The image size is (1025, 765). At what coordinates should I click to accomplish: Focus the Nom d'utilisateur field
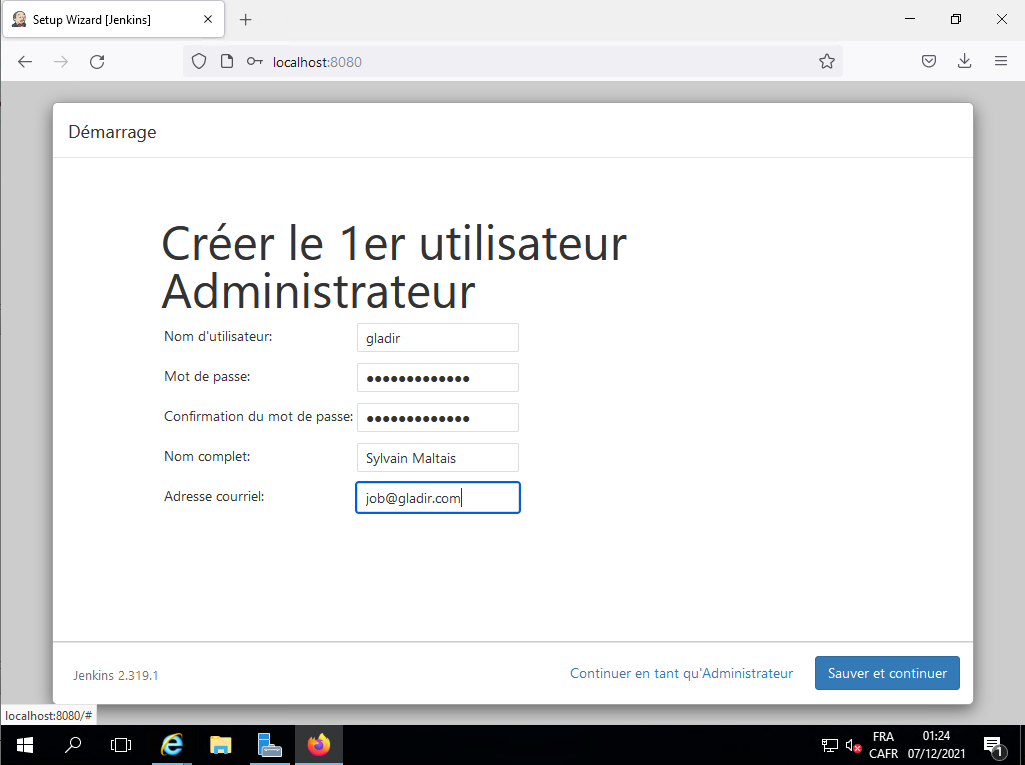click(x=437, y=338)
